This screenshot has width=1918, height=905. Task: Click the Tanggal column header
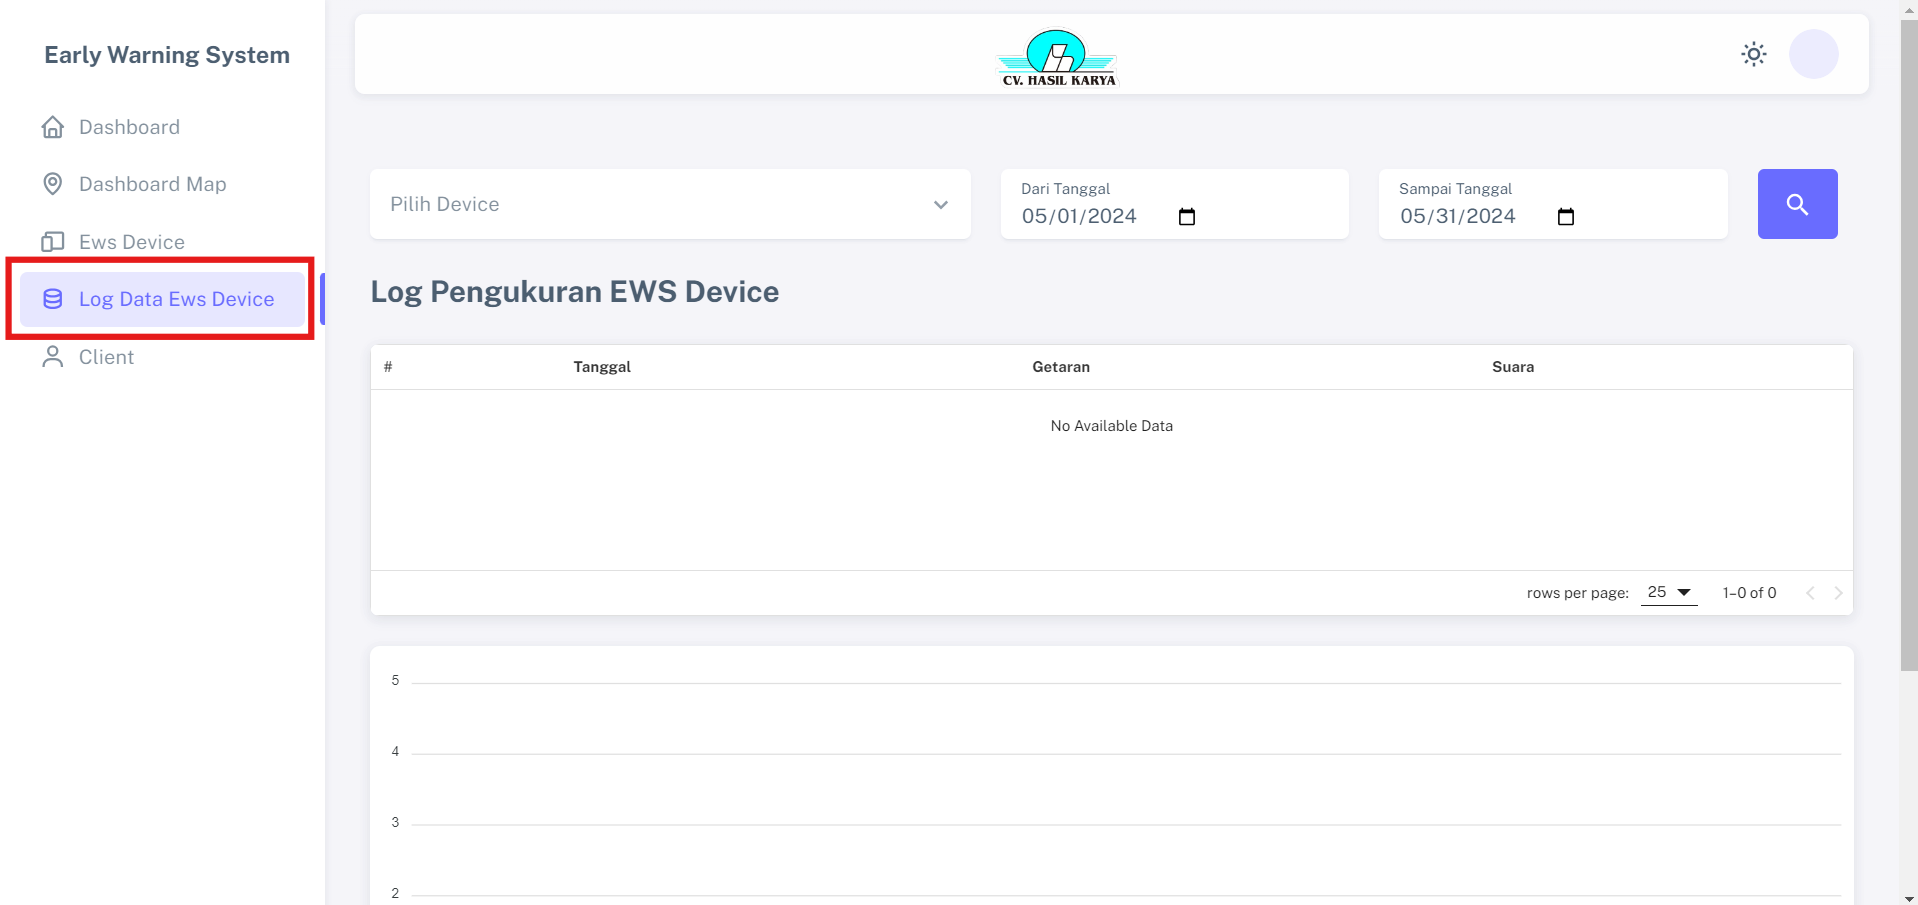(x=602, y=367)
